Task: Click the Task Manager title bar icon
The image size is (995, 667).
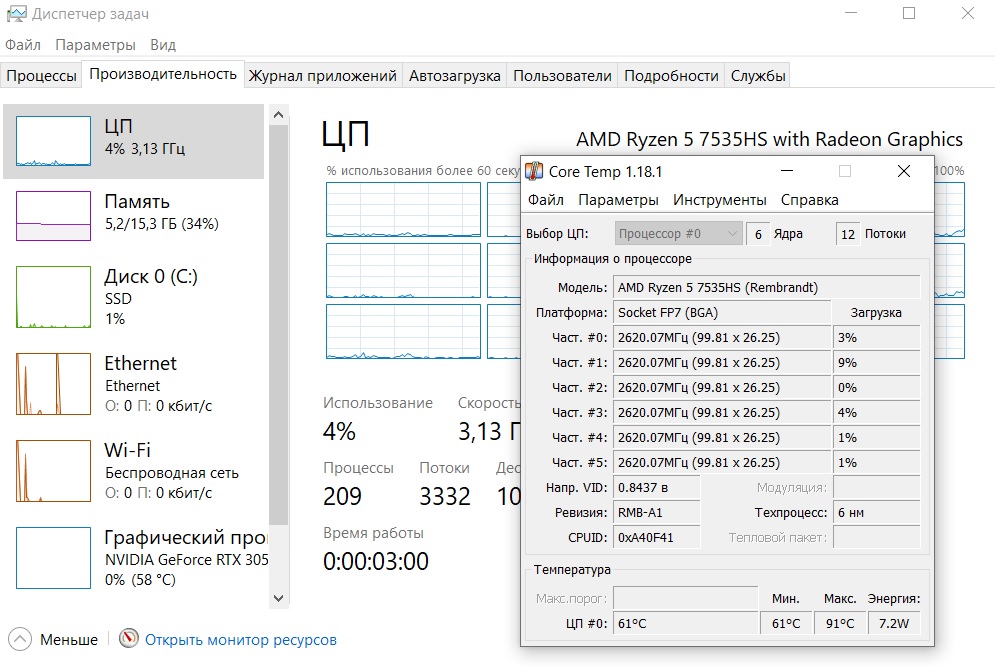Action: (16, 14)
